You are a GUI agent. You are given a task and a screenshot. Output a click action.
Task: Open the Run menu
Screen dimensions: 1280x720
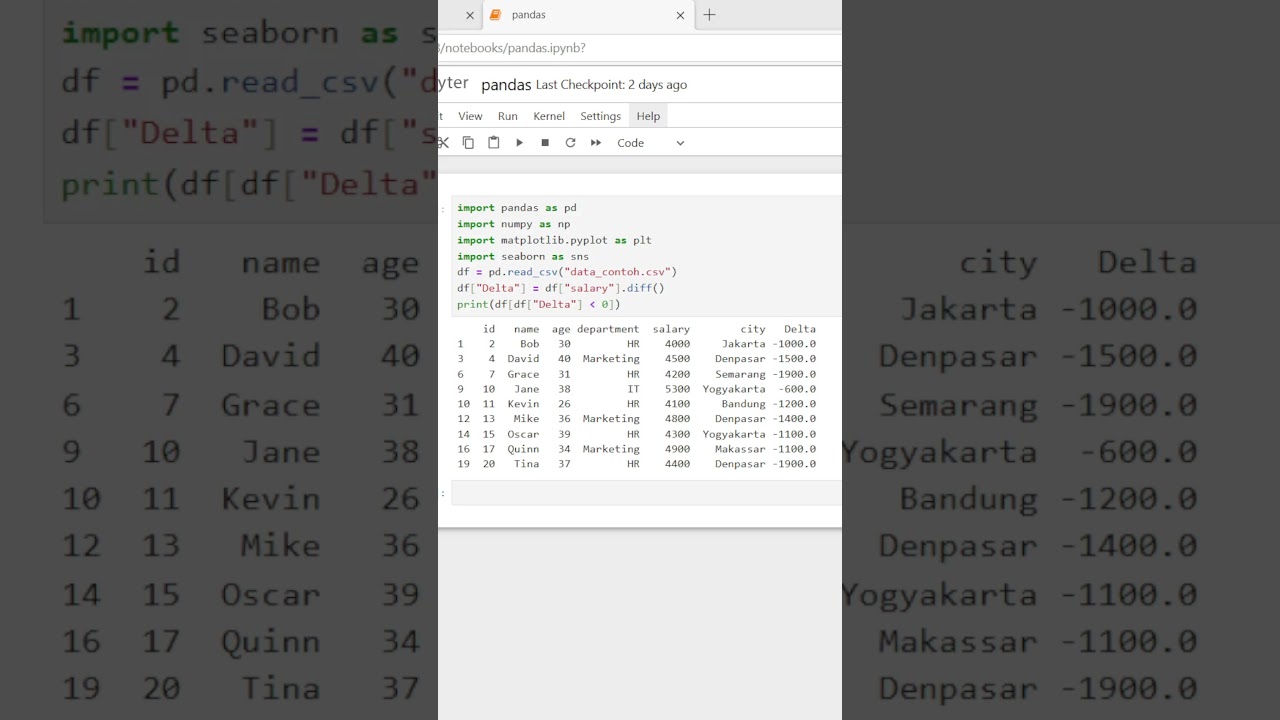508,116
